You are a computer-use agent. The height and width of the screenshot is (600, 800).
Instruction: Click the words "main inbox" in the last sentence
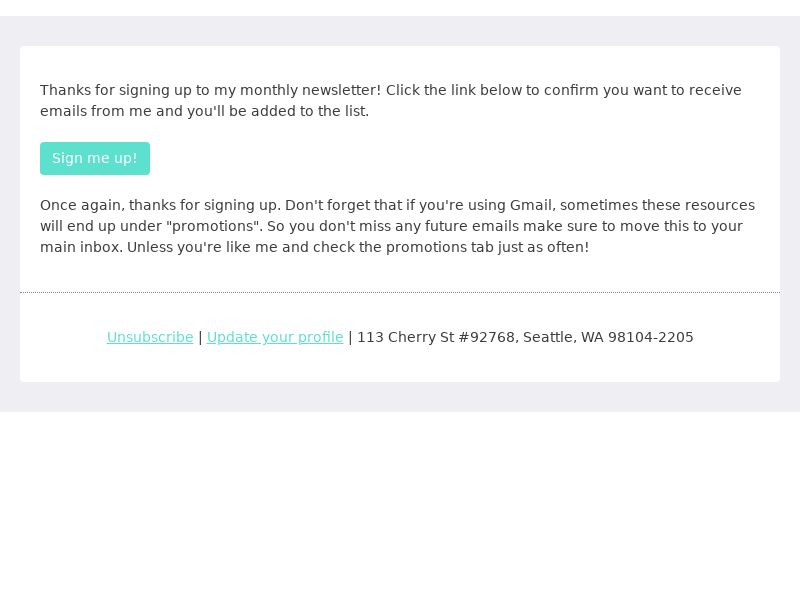tap(80, 247)
